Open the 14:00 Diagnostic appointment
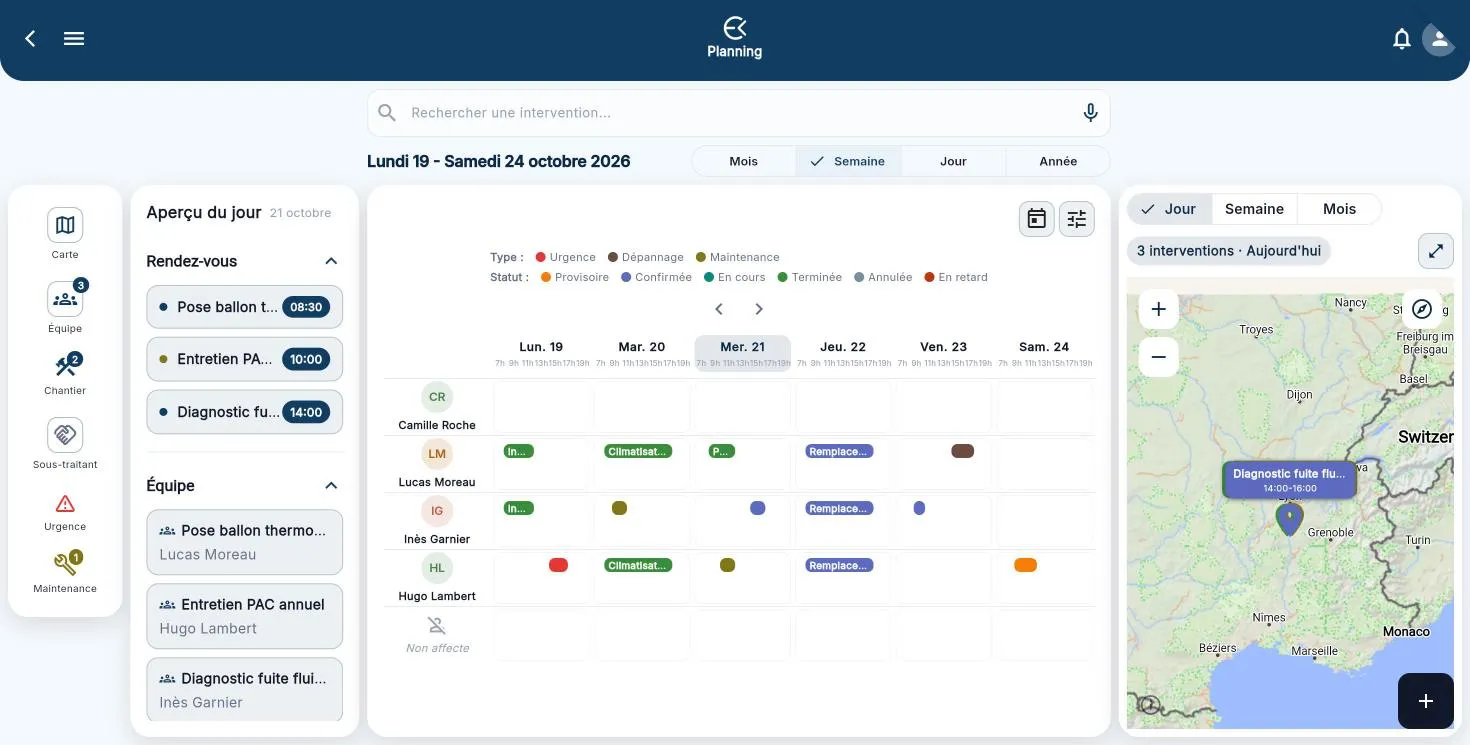Screen dimensions: 1470x745 [x=245, y=412]
